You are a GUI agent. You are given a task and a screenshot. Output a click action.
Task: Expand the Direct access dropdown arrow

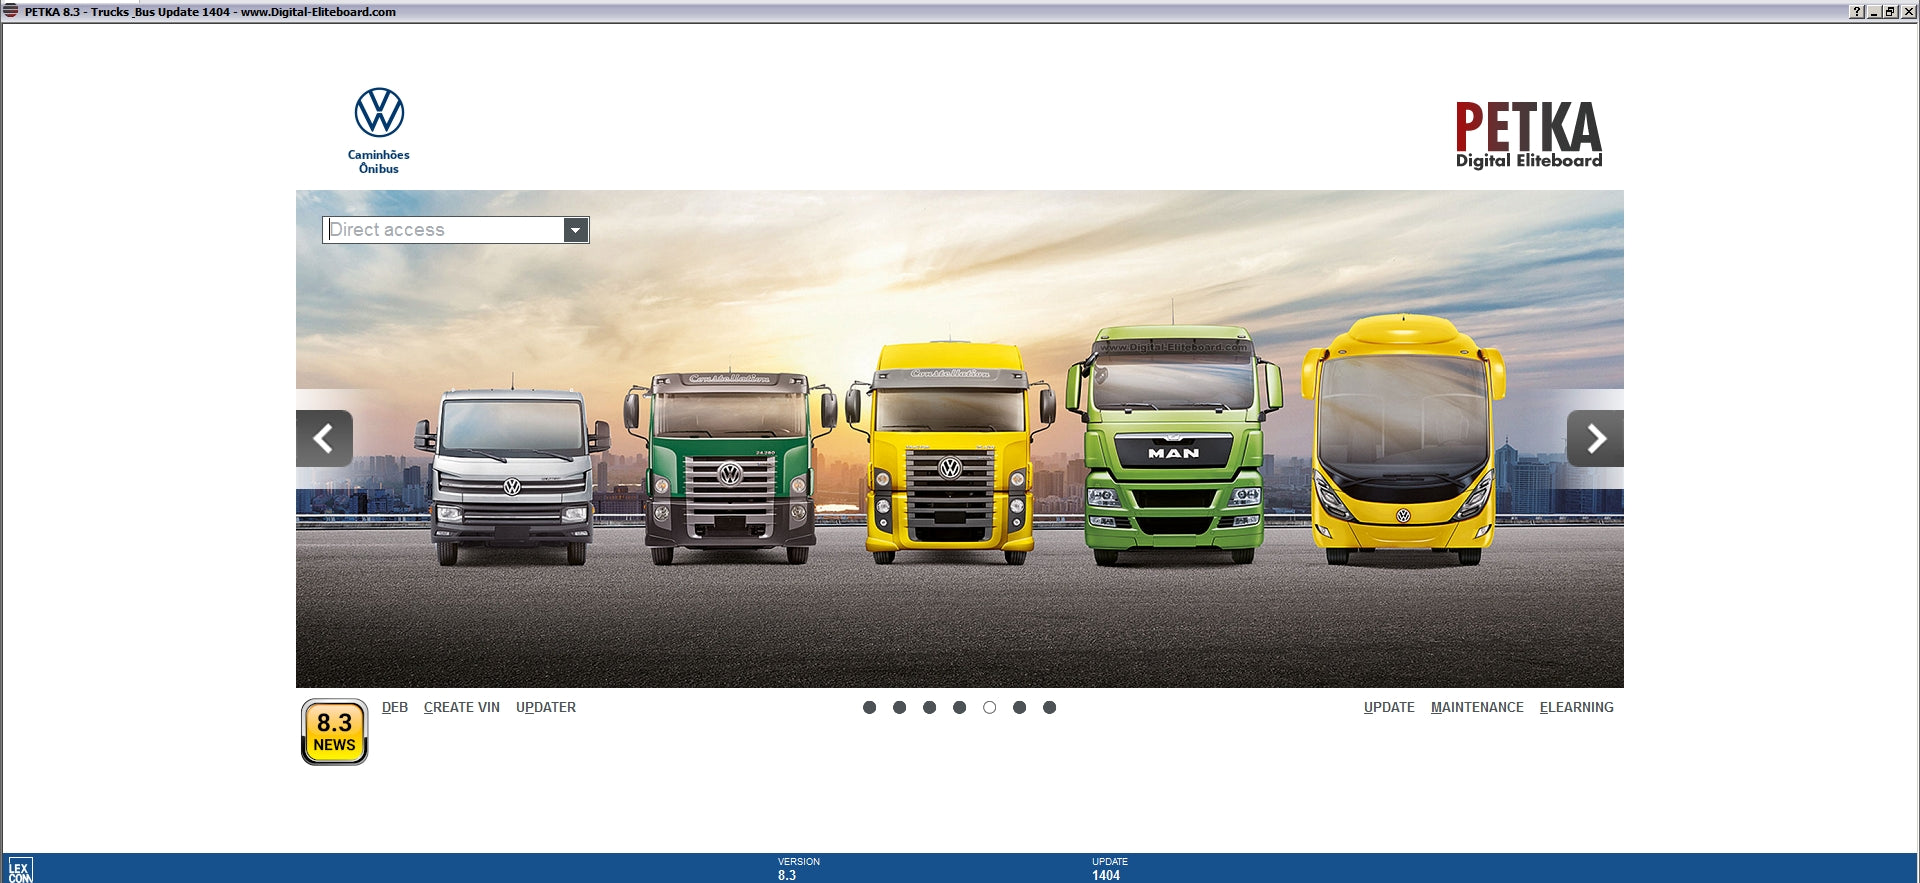(575, 230)
